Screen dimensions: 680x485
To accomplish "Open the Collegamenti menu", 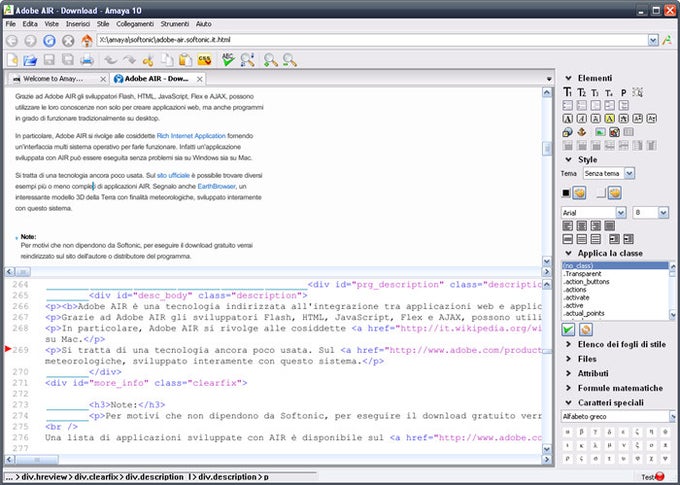I will pos(135,24).
